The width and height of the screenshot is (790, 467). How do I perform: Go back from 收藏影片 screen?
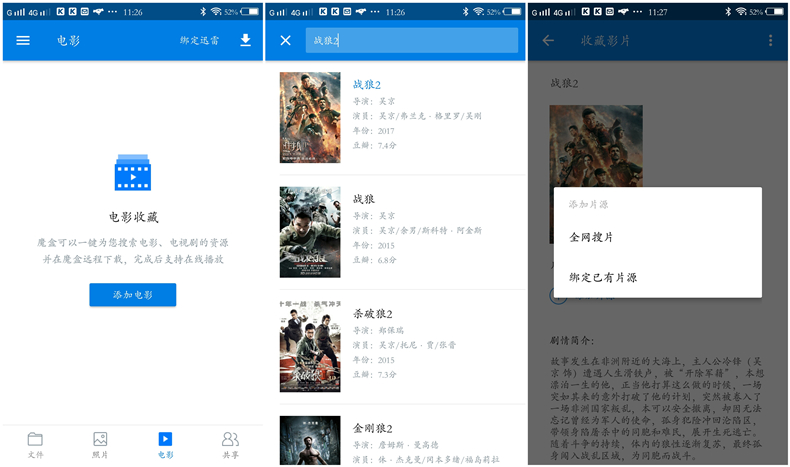click(x=548, y=41)
